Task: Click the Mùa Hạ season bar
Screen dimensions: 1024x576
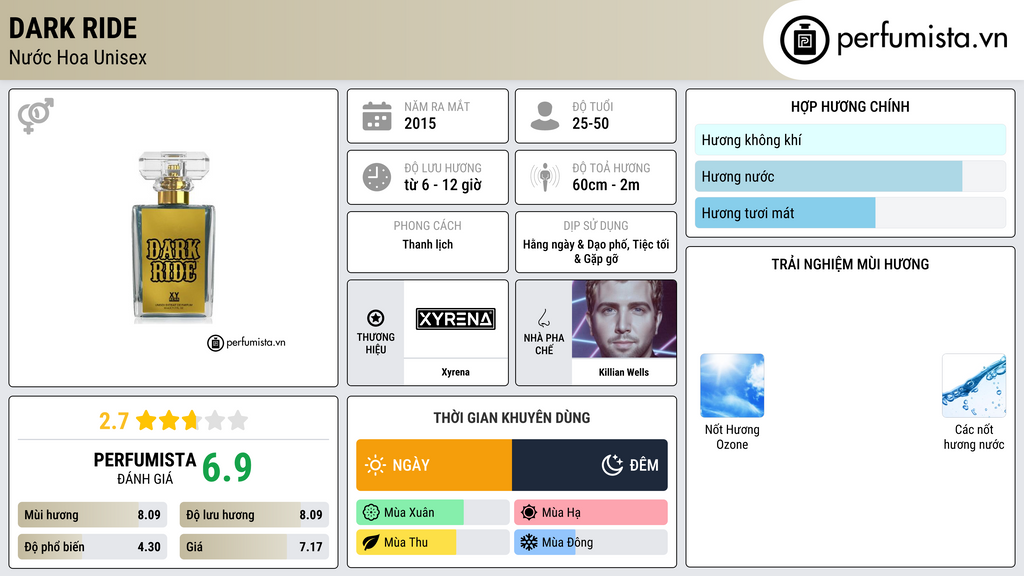Action: coord(591,513)
